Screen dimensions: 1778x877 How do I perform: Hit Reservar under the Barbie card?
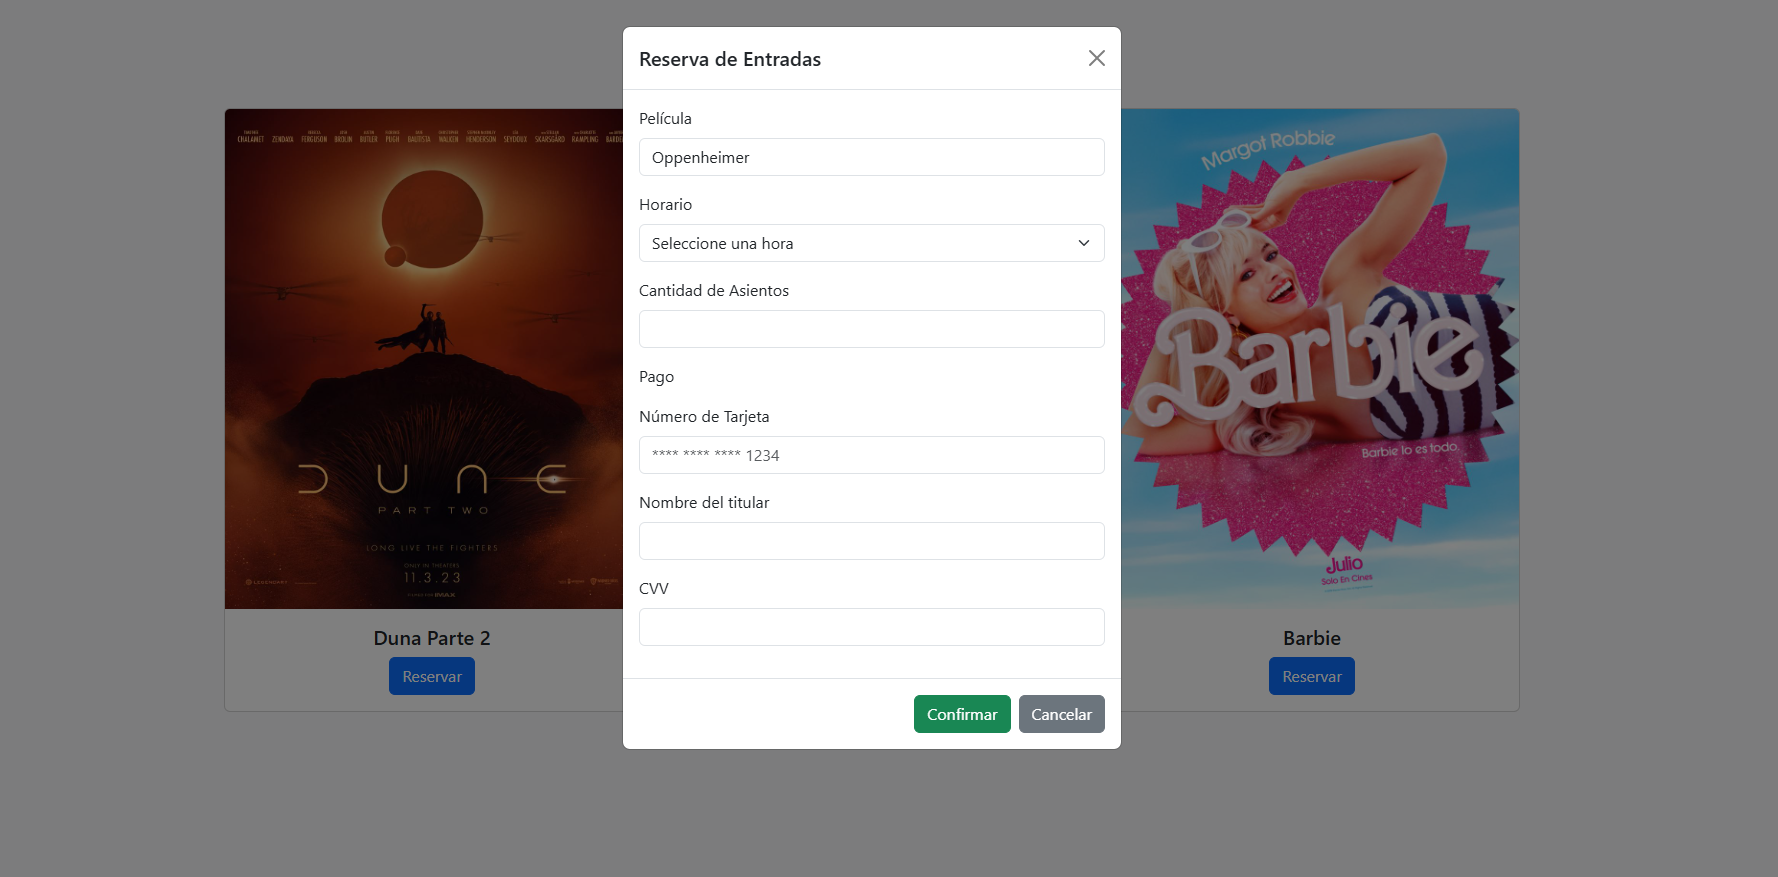point(1311,676)
